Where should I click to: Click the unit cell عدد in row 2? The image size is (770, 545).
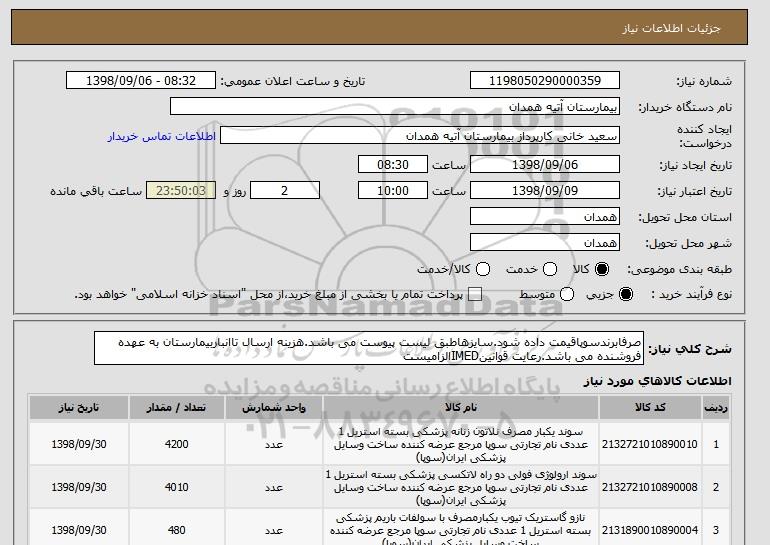[x=274, y=487]
